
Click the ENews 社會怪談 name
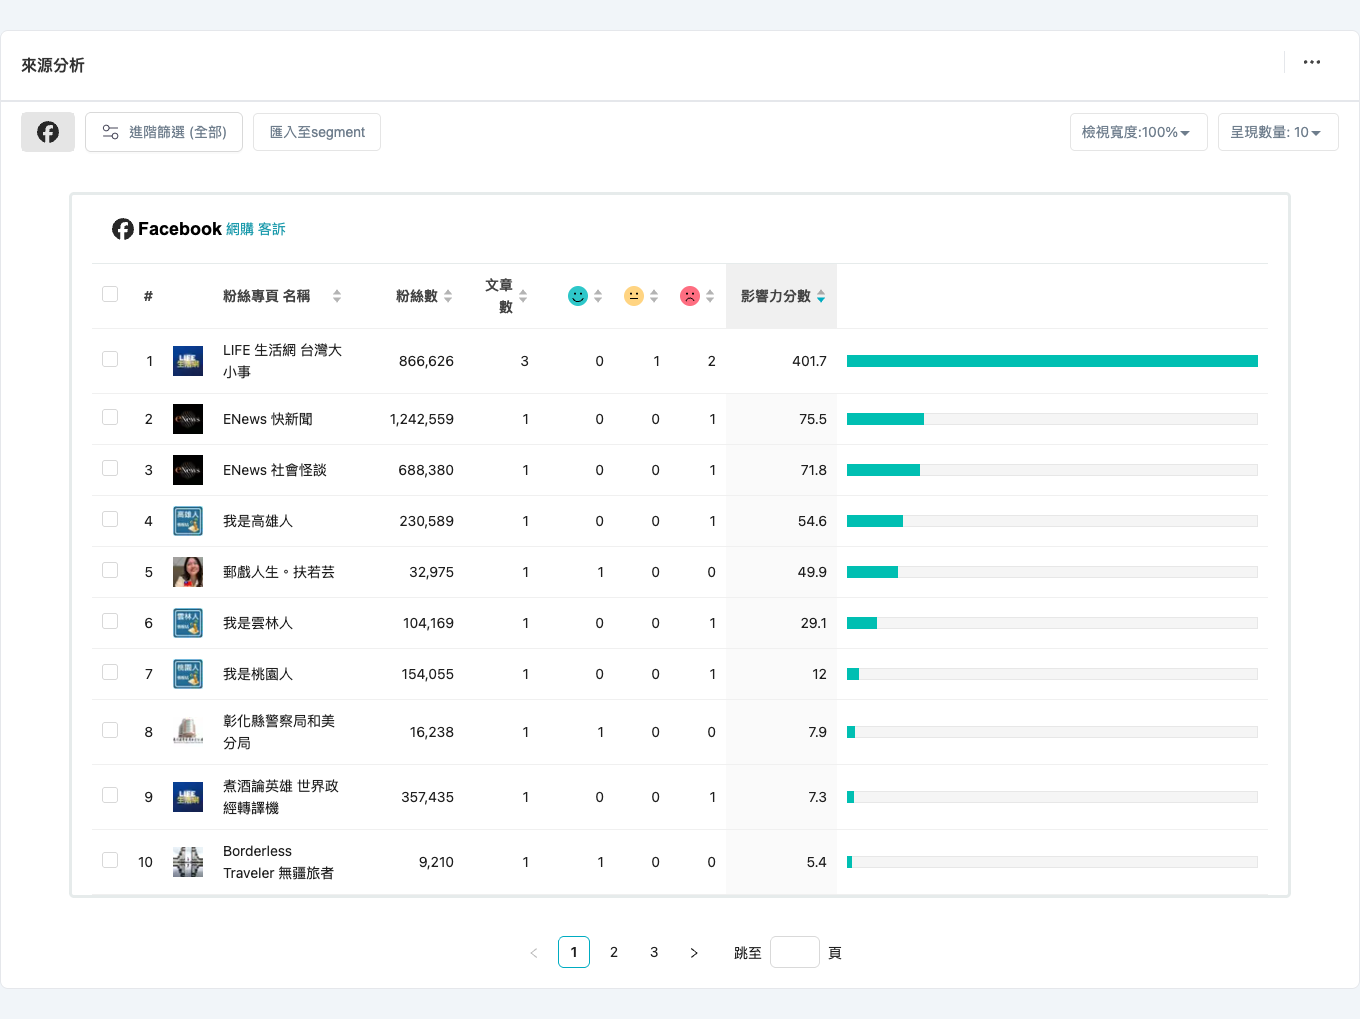click(275, 470)
